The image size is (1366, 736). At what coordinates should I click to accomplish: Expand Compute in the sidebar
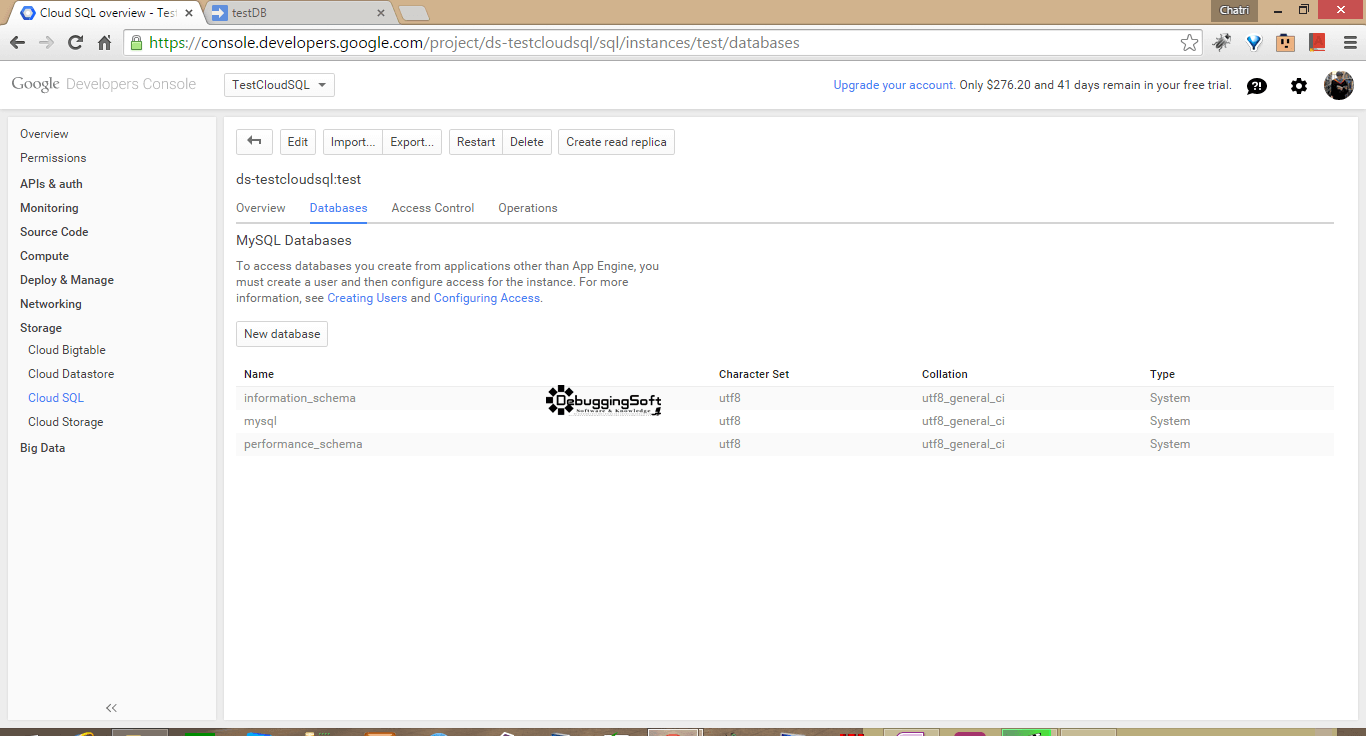click(44, 256)
